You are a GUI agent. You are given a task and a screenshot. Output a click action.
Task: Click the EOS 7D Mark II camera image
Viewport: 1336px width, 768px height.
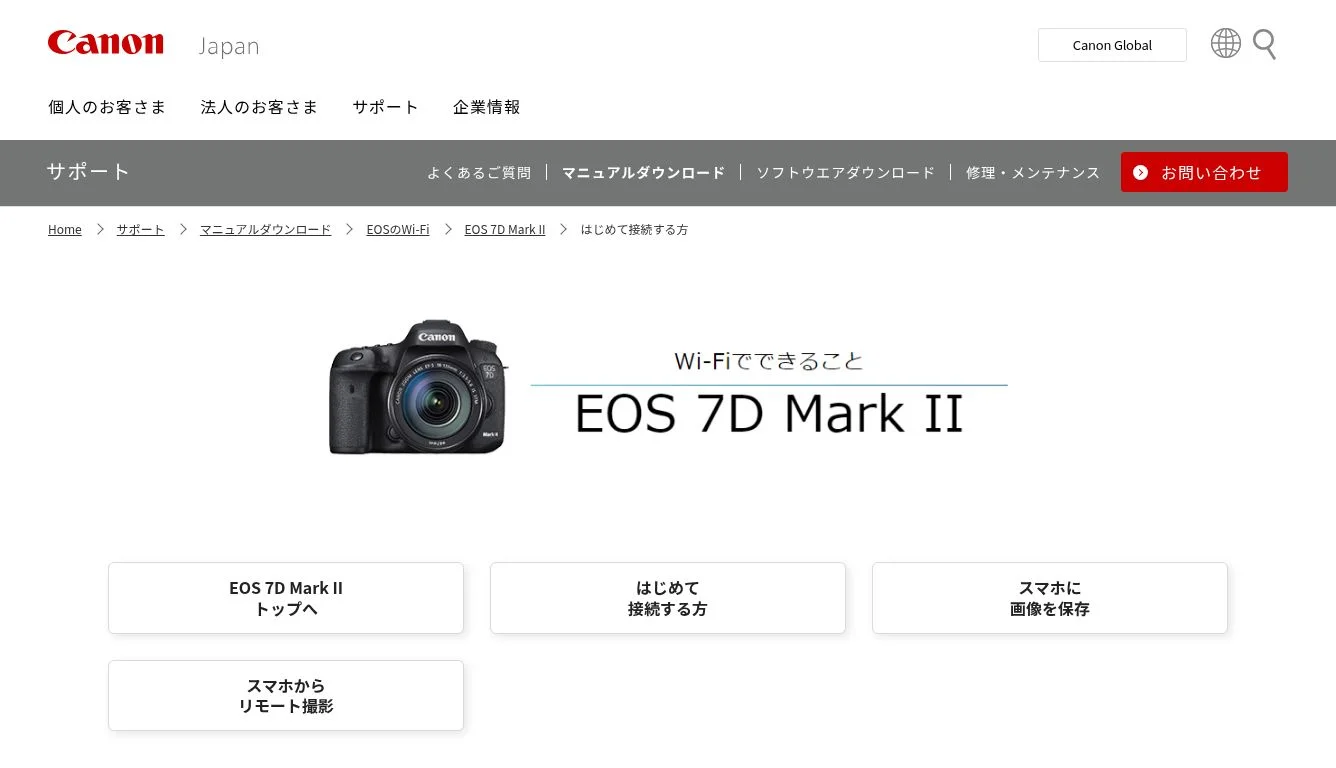point(418,387)
